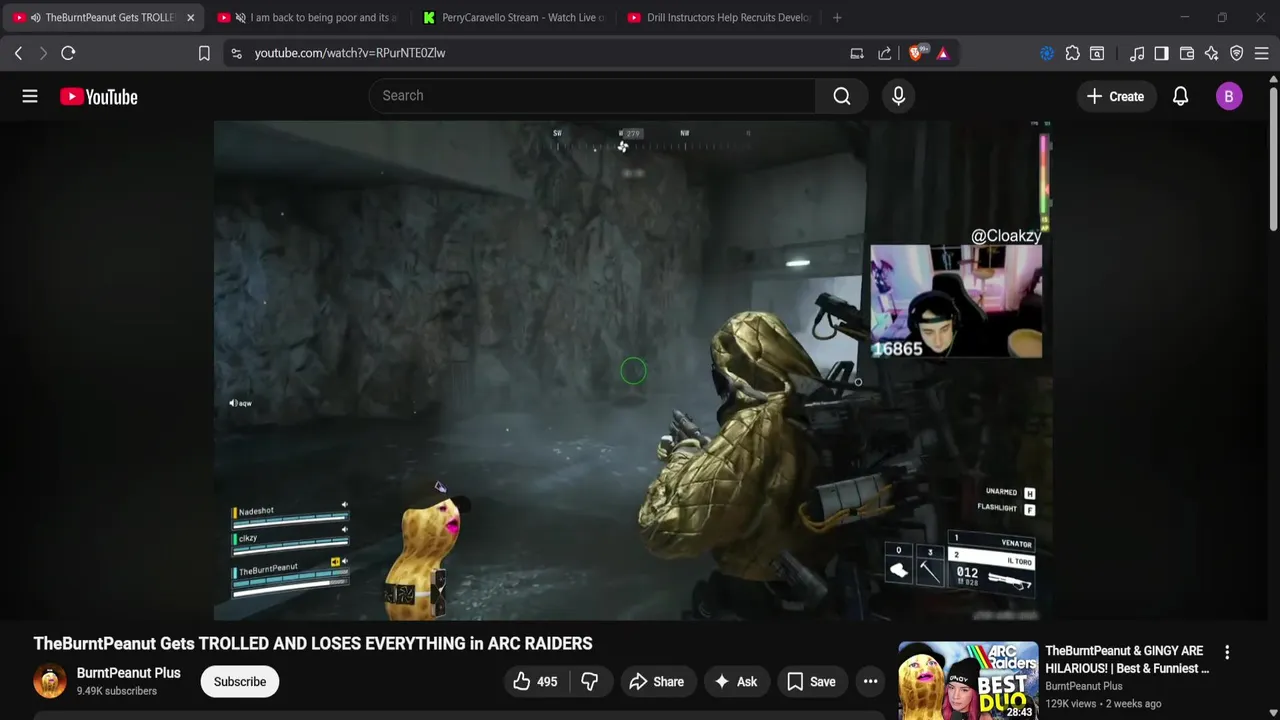Click the video title text

[313, 644]
